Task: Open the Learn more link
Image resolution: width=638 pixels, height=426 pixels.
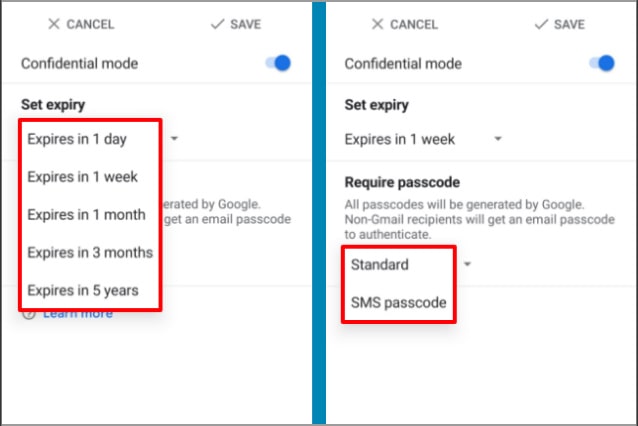Action: 78,315
